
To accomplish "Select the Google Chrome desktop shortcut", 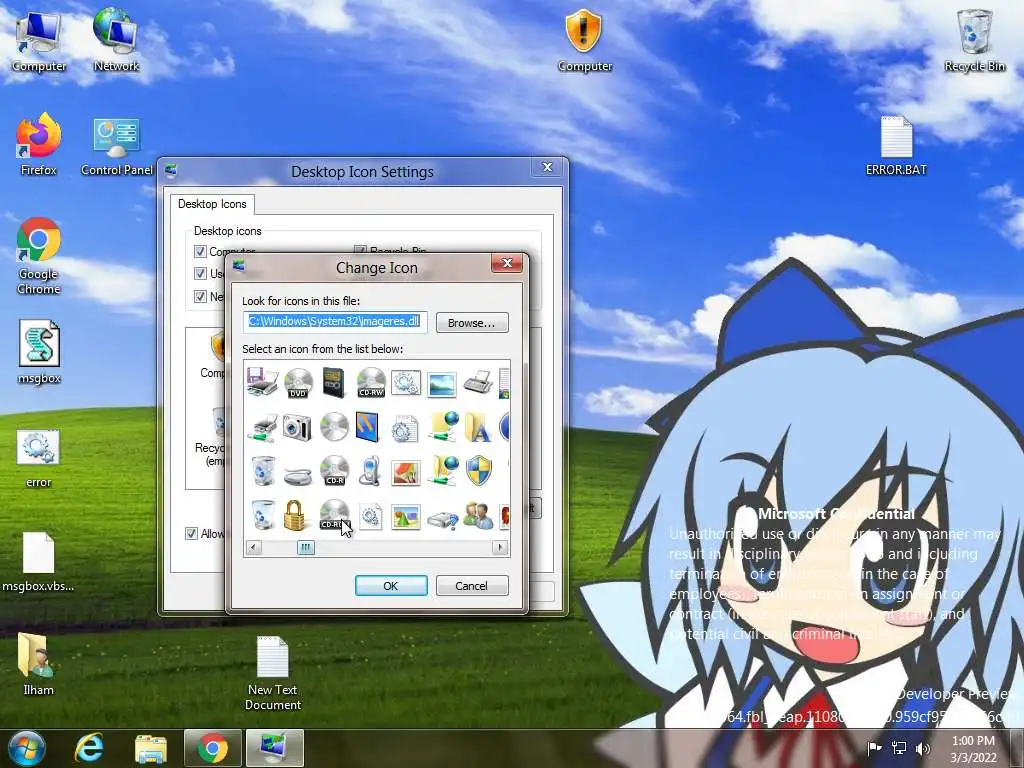I will [39, 256].
